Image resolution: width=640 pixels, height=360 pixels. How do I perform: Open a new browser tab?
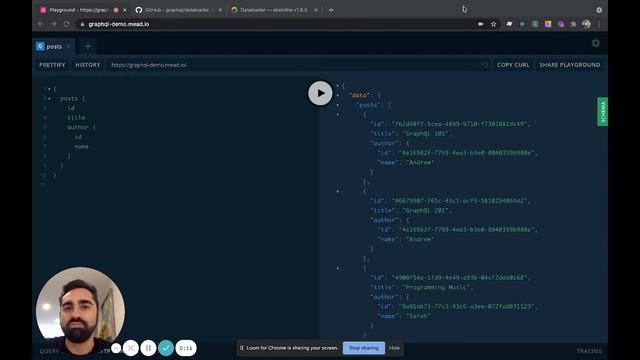pos(331,10)
